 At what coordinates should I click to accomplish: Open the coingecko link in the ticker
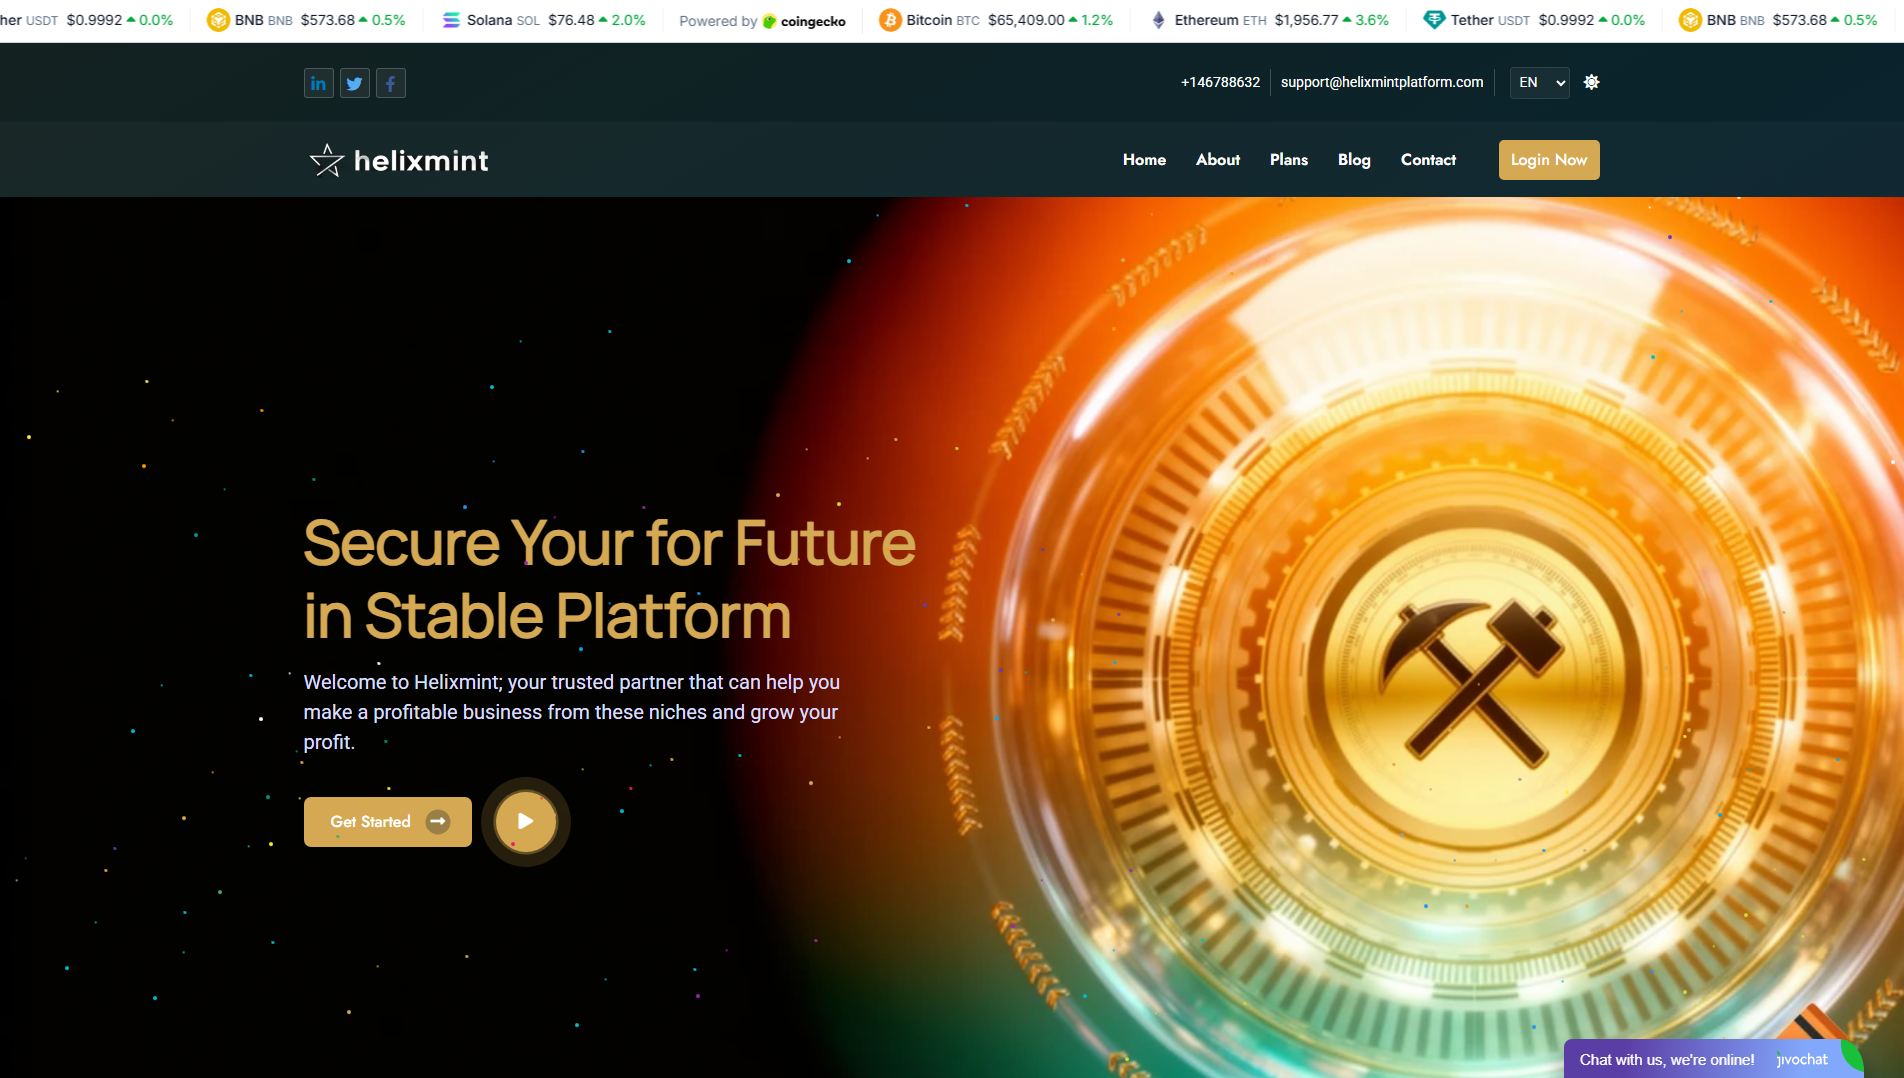click(x=805, y=21)
